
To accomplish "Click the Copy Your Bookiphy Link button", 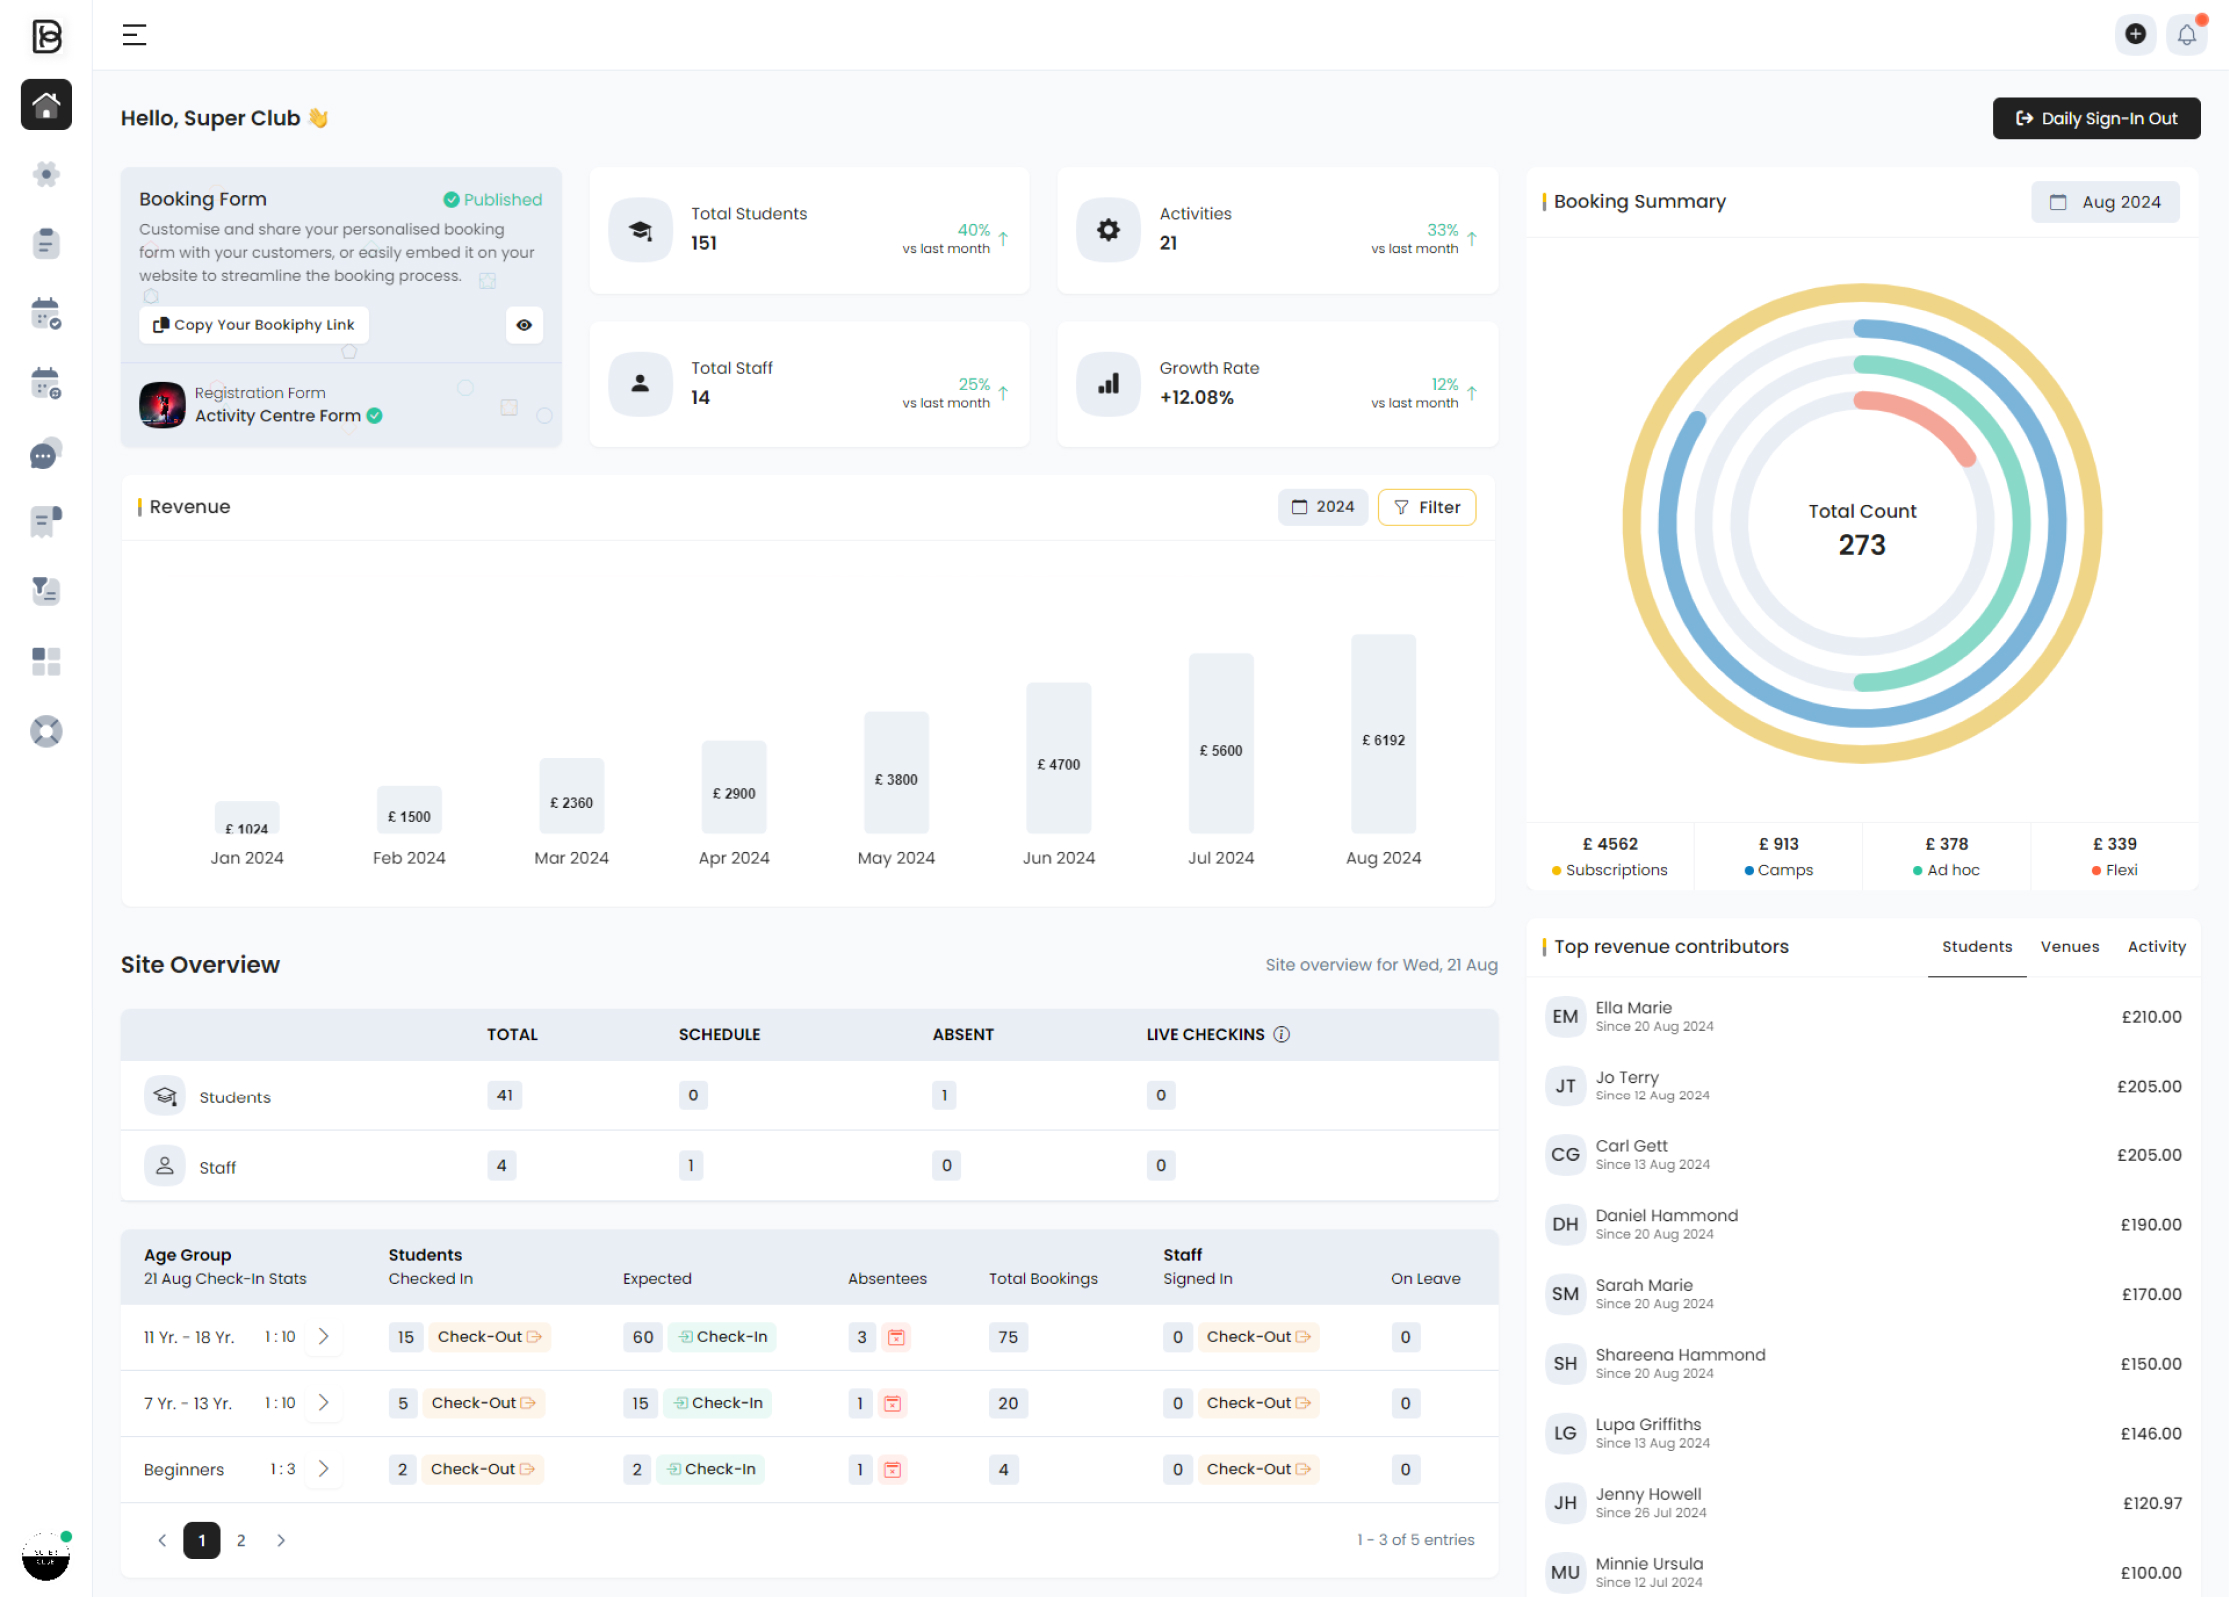I will [x=253, y=324].
